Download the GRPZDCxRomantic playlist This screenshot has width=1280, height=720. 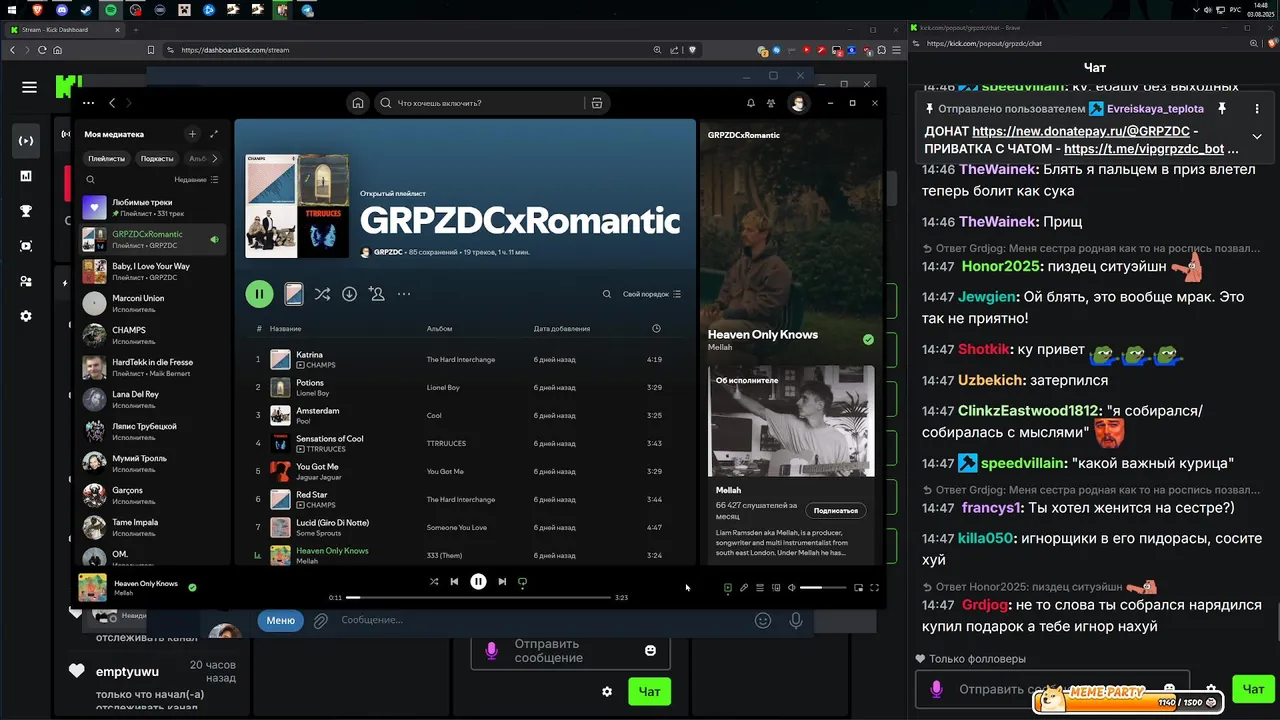point(349,294)
